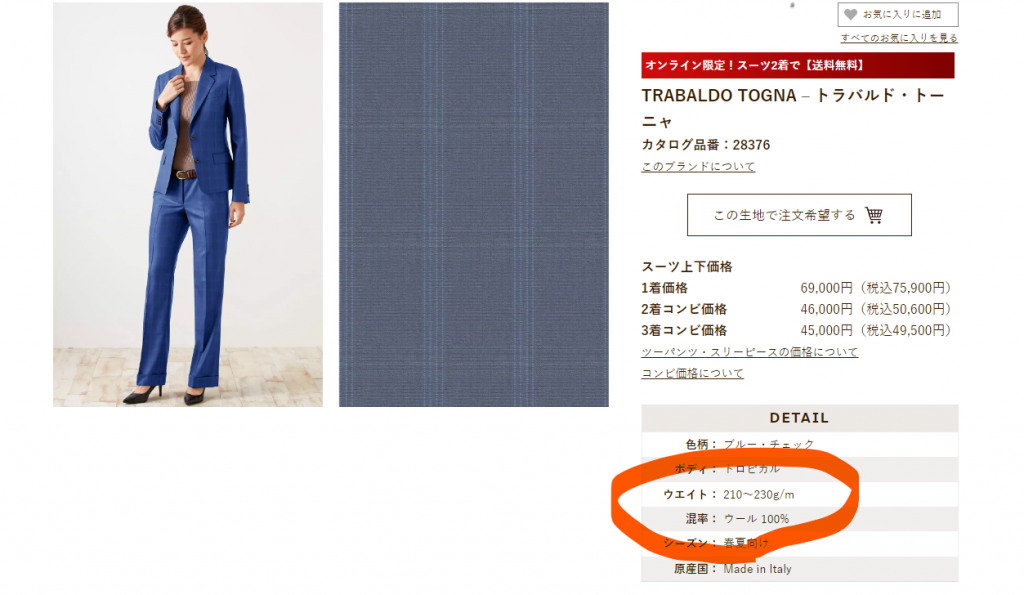Click the ウエイト 210〜230g/m detail row

point(799,494)
